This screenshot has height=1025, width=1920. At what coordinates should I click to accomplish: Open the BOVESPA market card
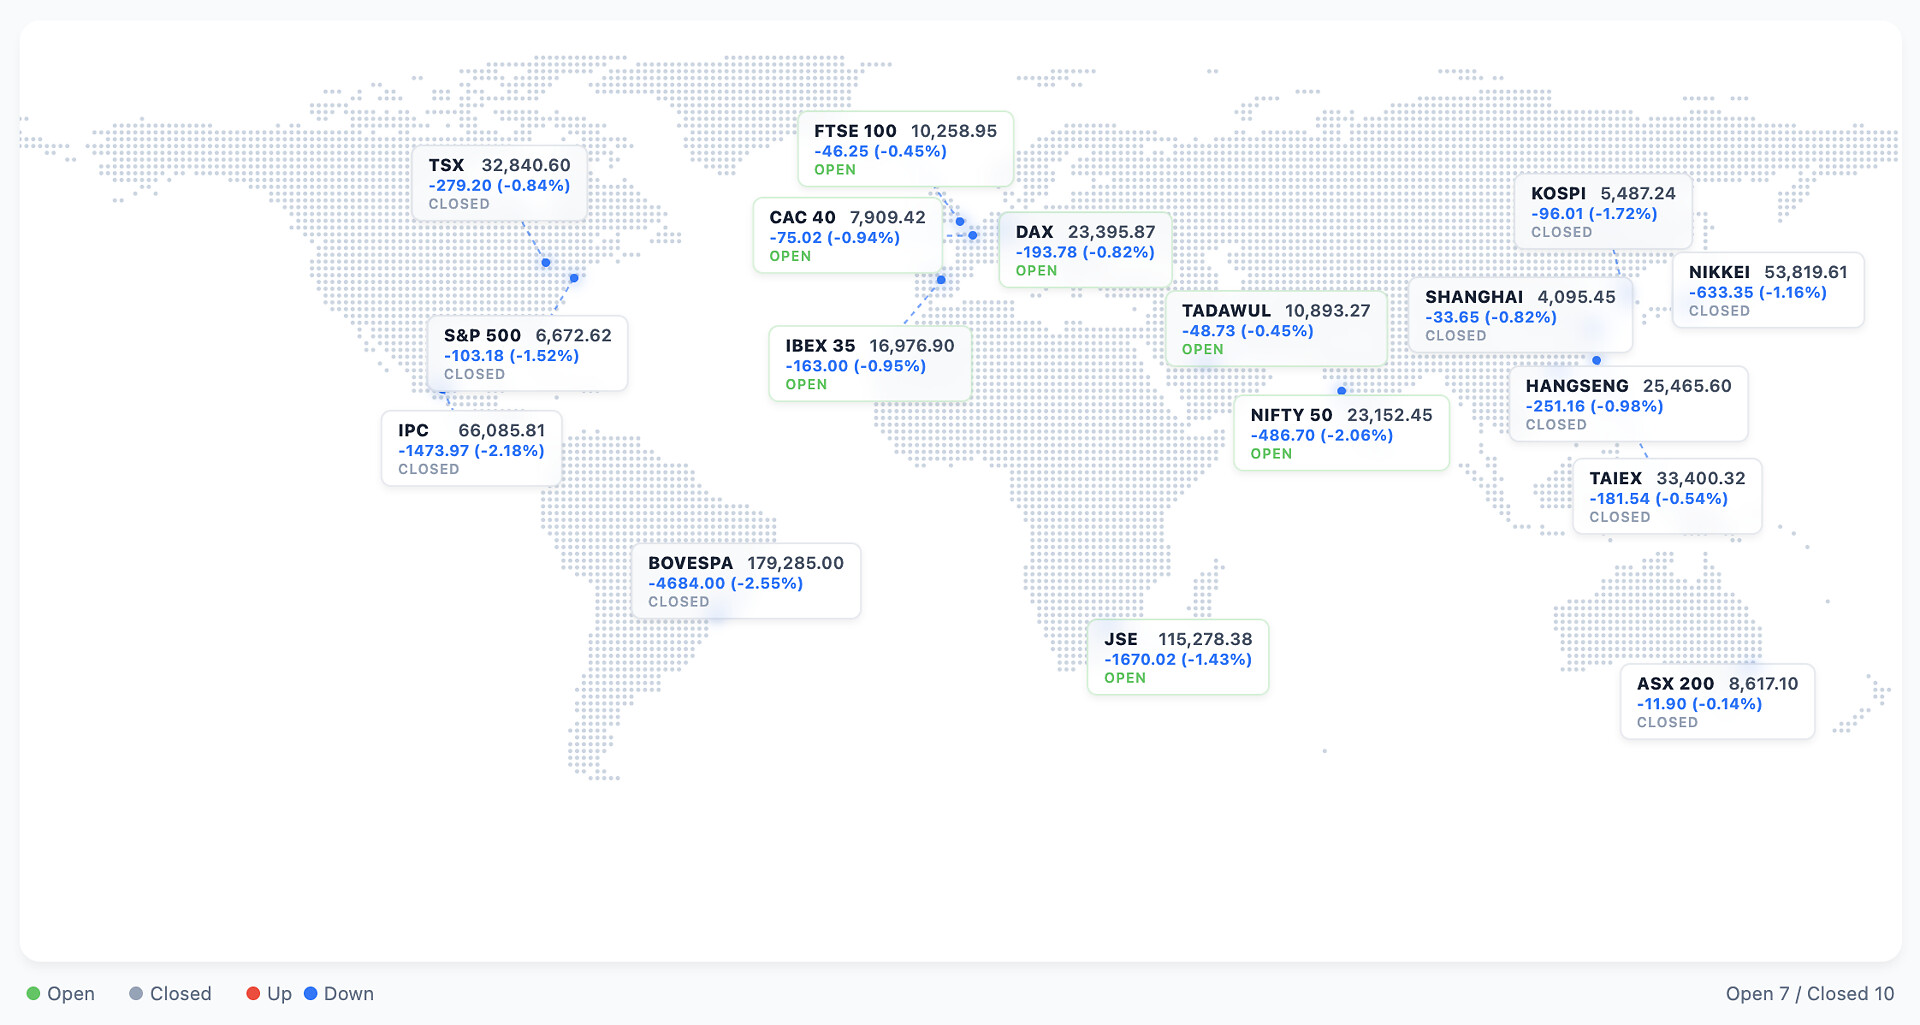click(x=745, y=581)
